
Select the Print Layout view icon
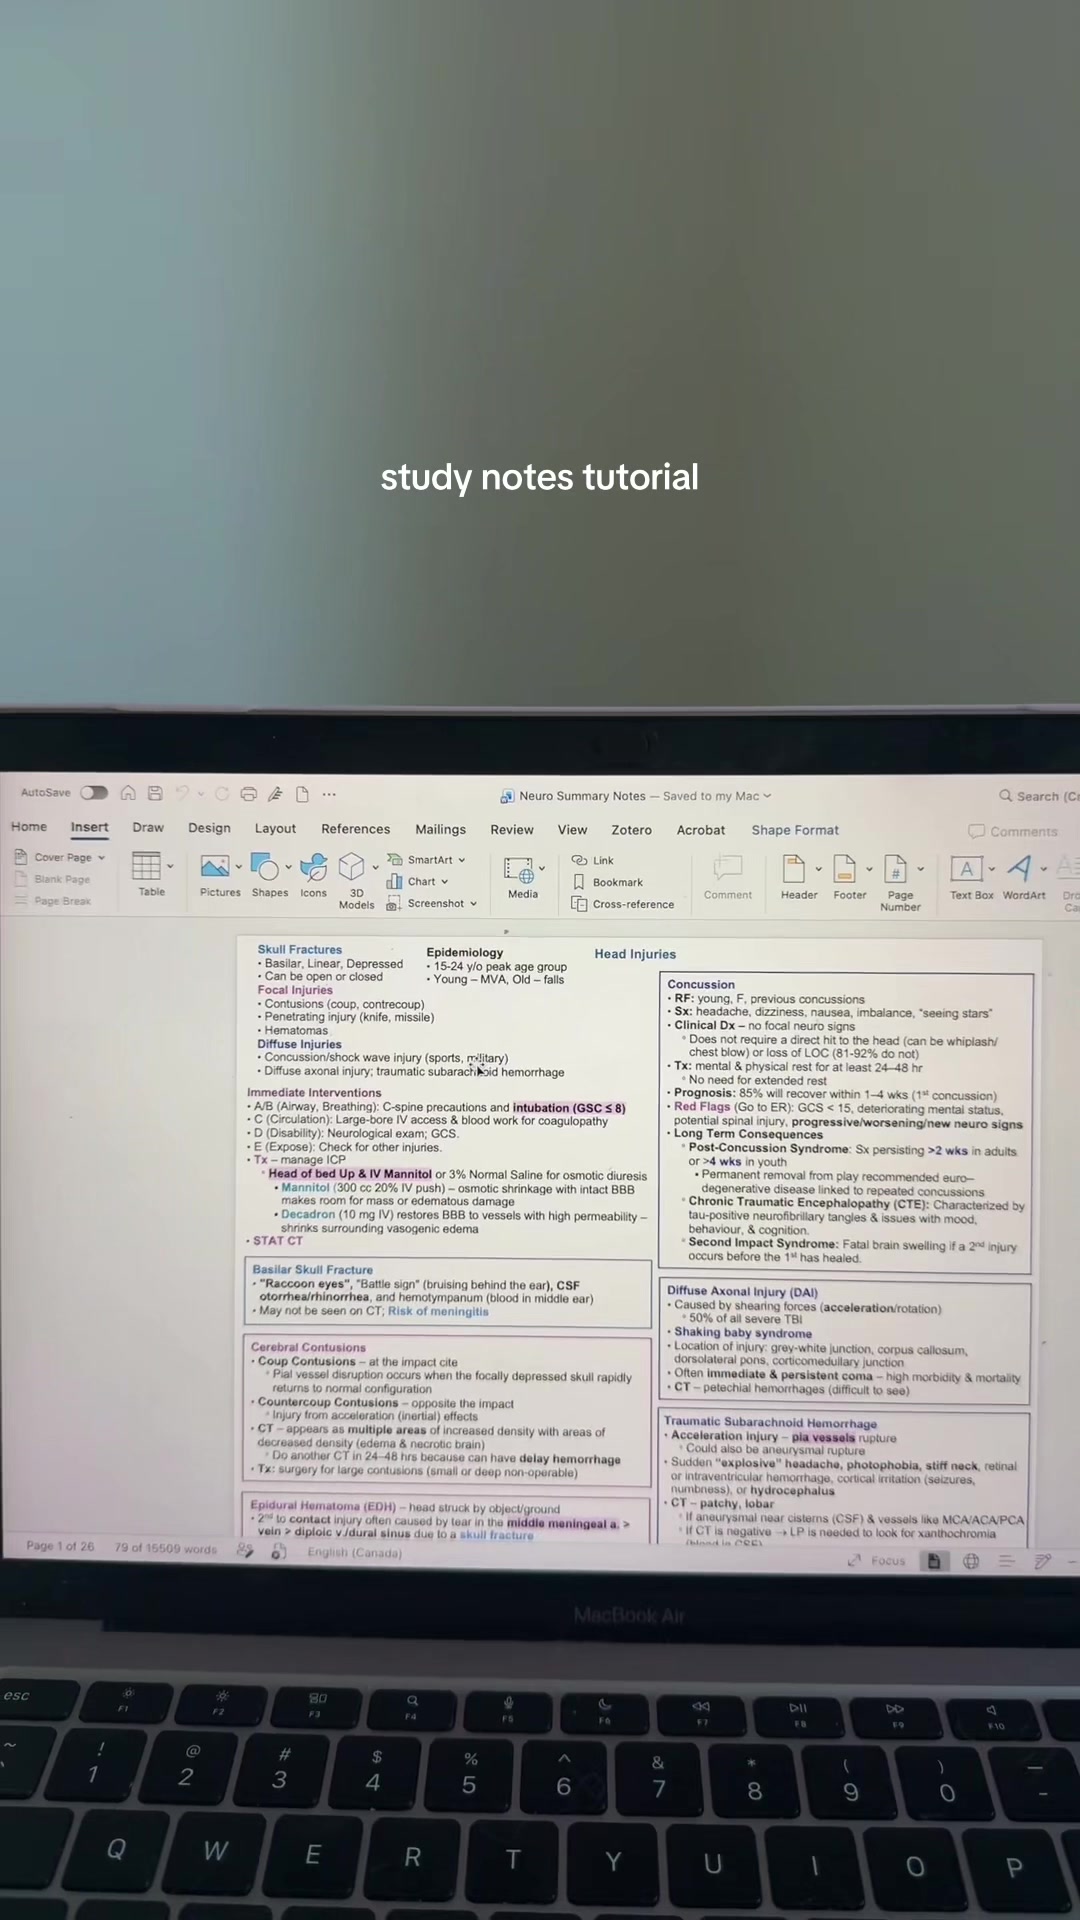pyautogui.click(x=934, y=1561)
